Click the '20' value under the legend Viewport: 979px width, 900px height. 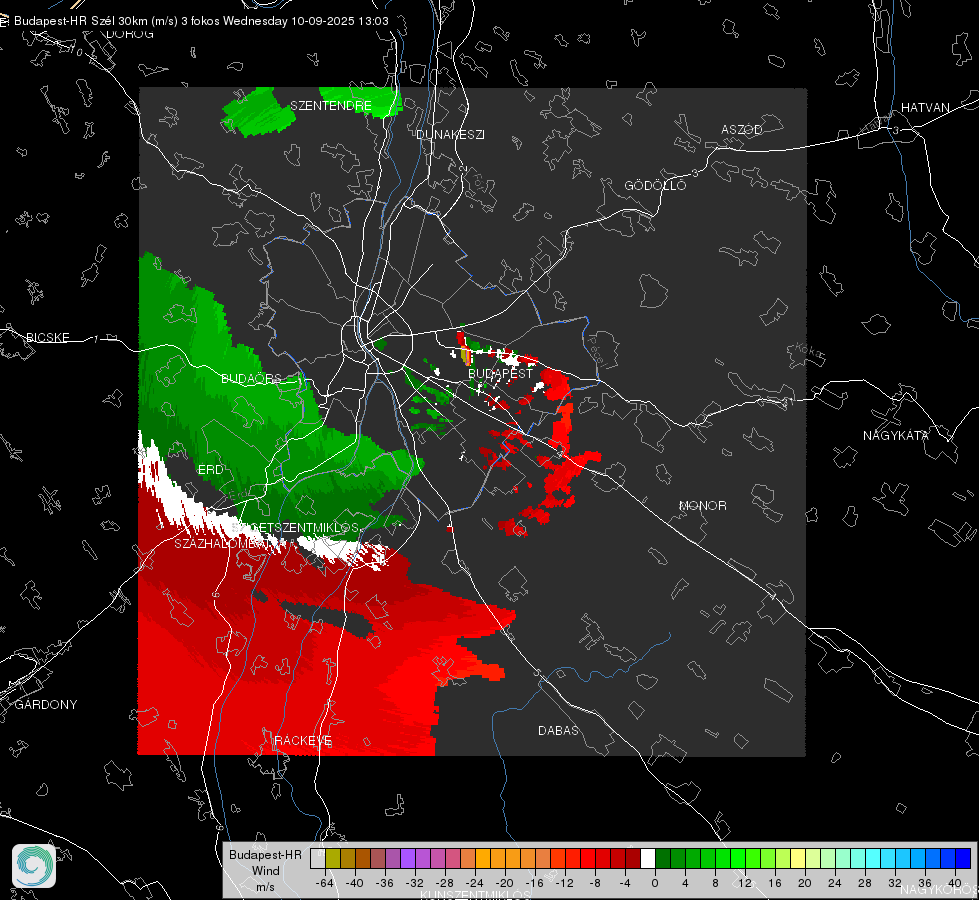pos(805,883)
